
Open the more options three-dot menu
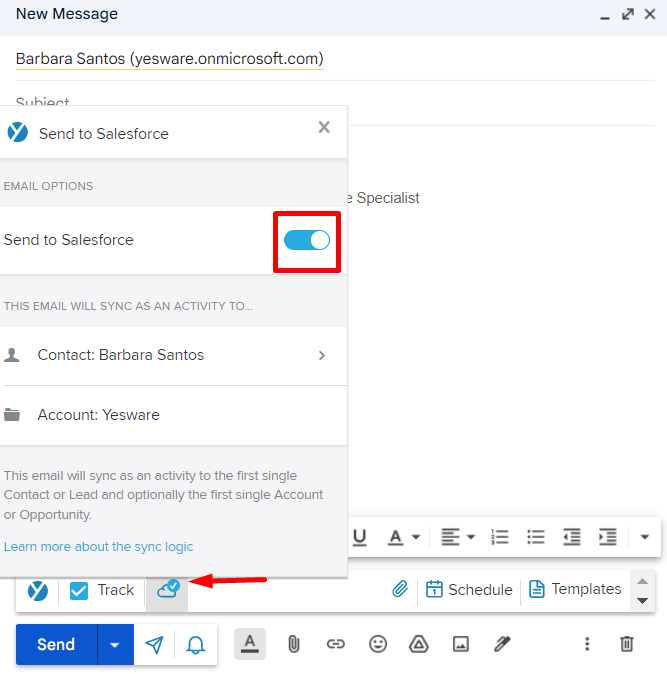[587, 644]
